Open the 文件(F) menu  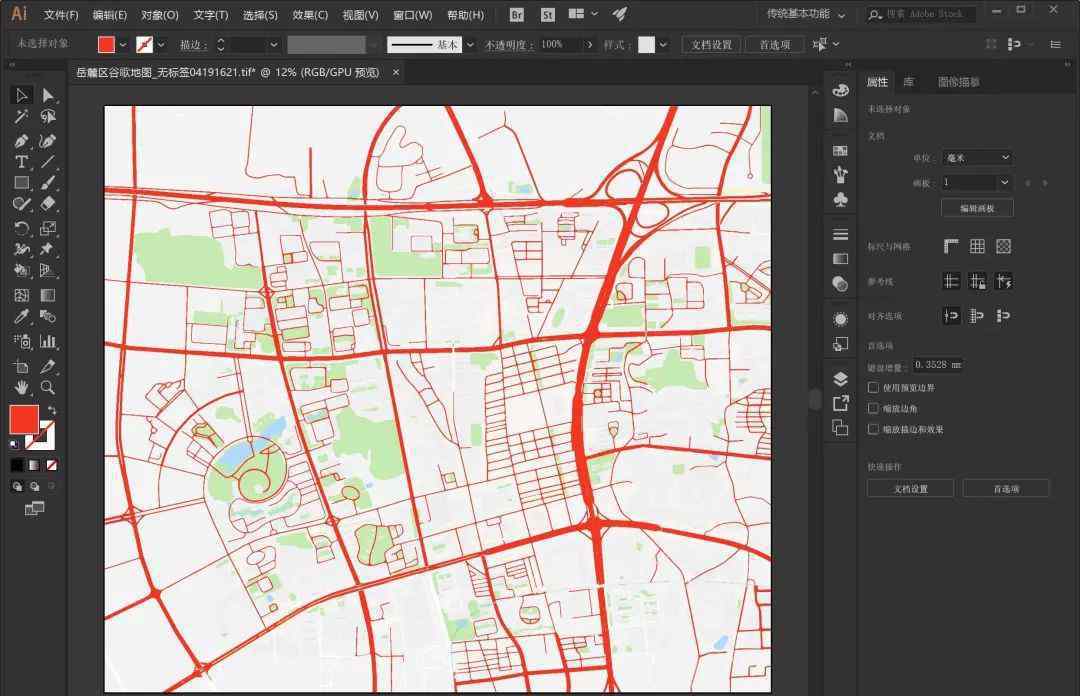tap(61, 14)
